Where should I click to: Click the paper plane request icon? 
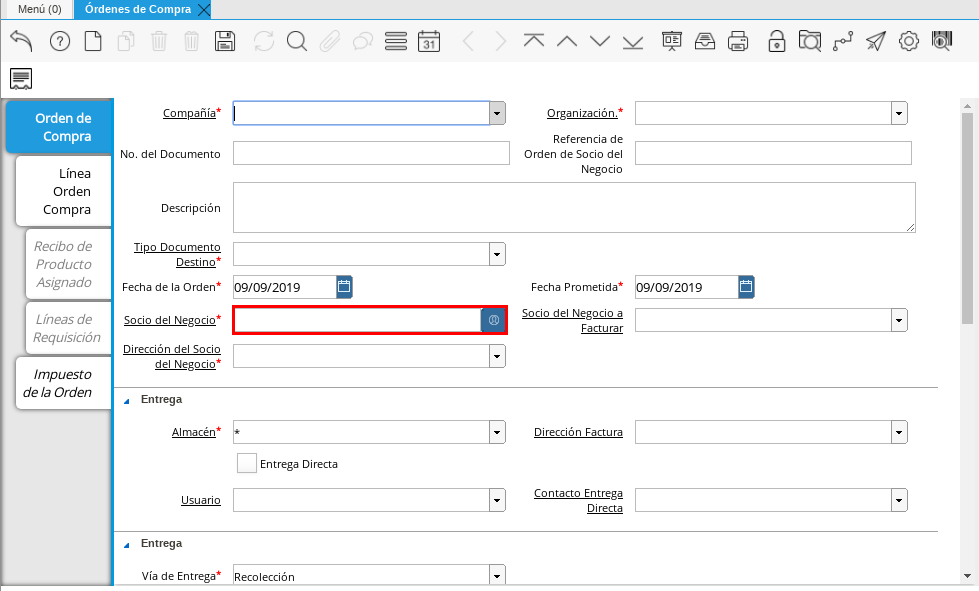pos(876,42)
